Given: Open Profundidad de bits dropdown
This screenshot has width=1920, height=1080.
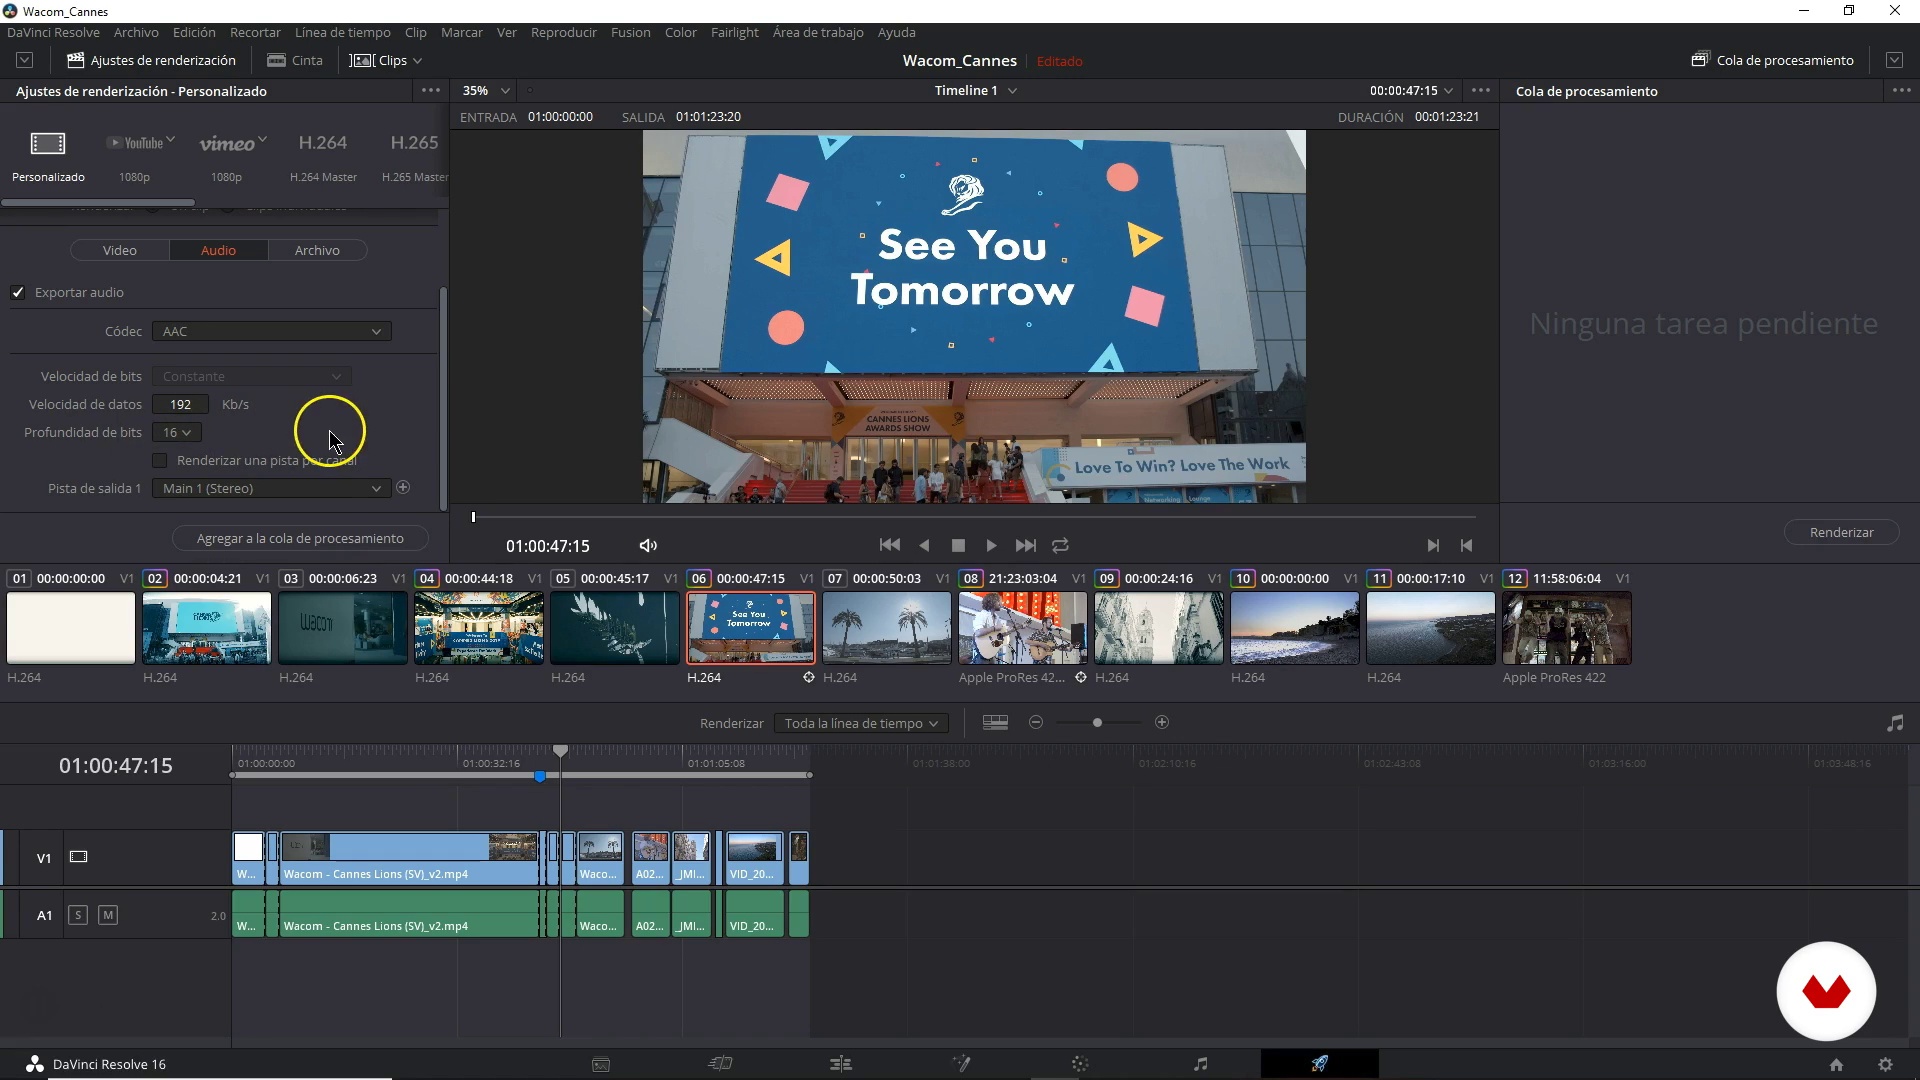Looking at the screenshot, I should (x=177, y=433).
